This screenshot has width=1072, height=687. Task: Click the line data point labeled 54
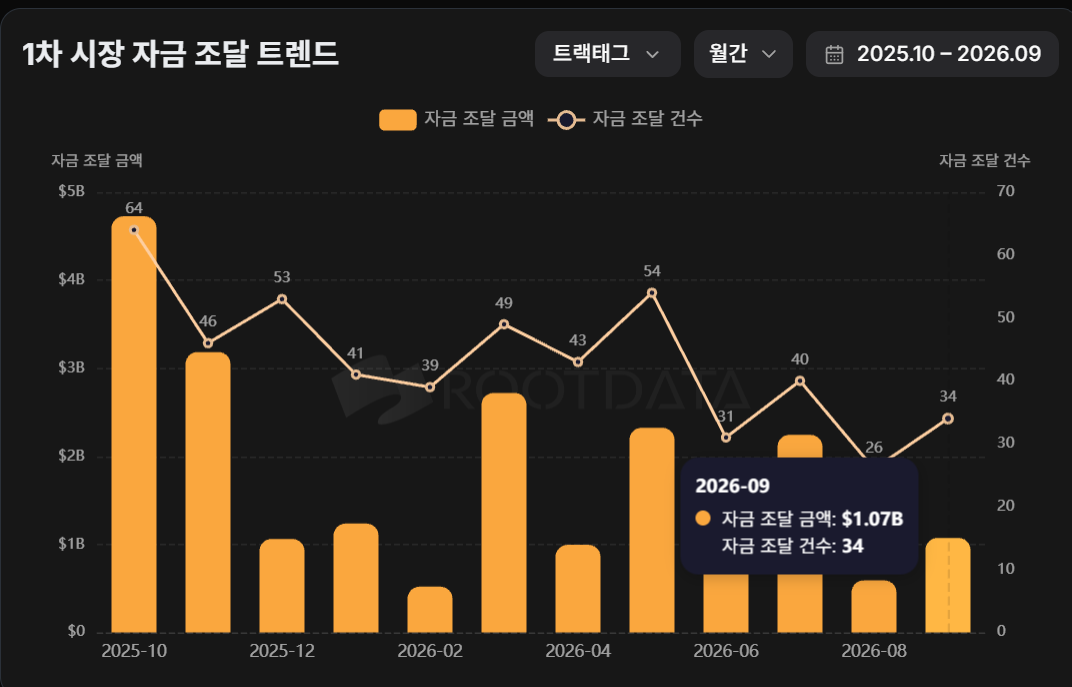pos(652,293)
